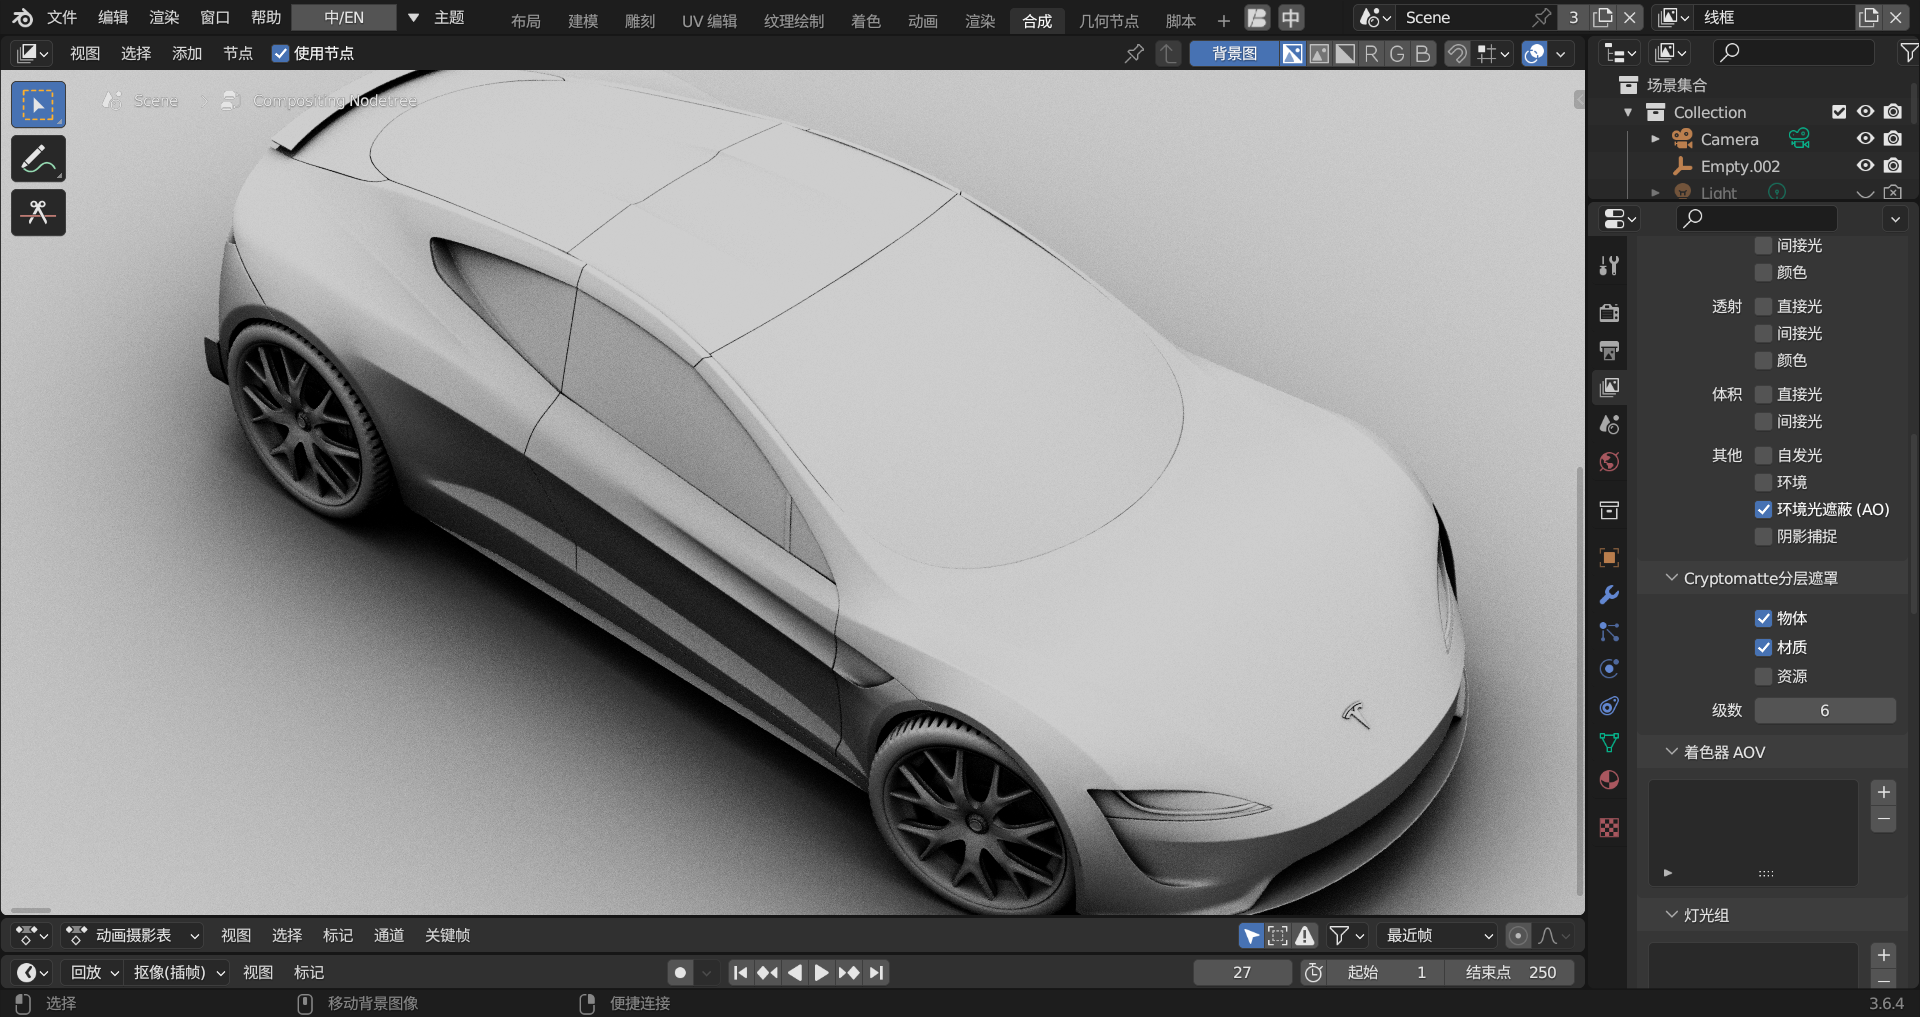Select the Links Cut tool
Screen dimensions: 1920x1017
click(x=38, y=213)
